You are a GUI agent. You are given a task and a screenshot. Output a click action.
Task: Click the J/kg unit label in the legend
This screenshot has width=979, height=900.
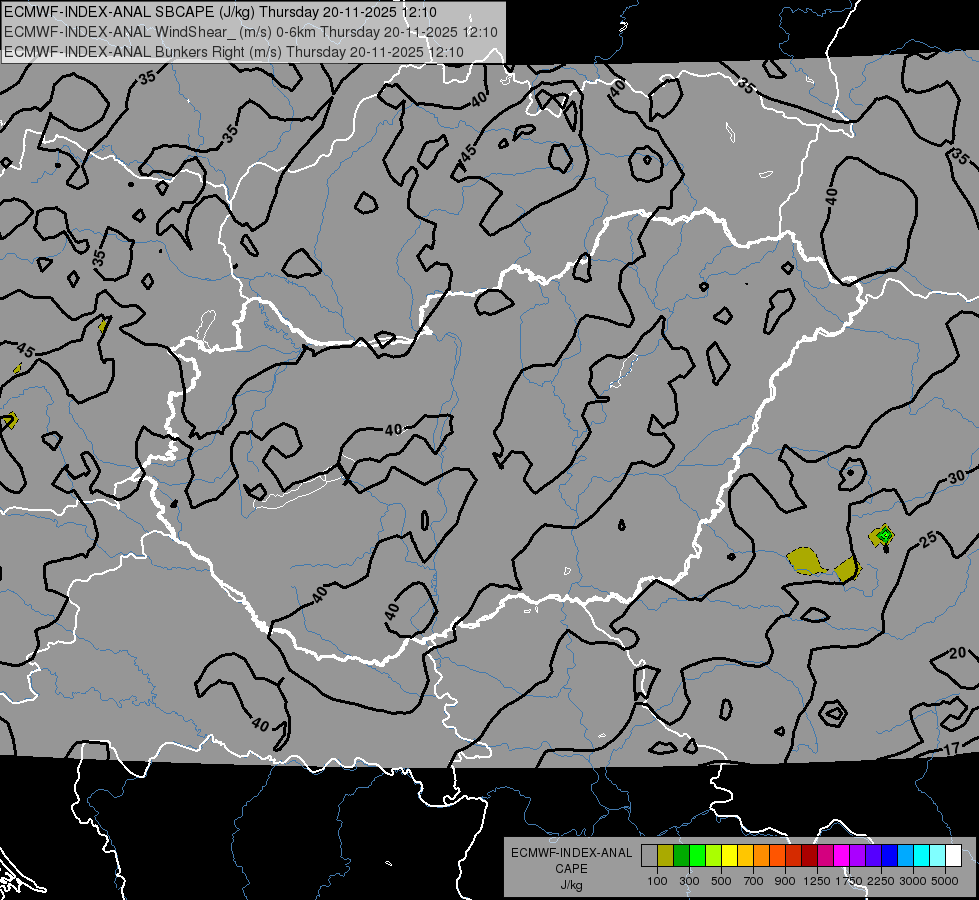571,885
